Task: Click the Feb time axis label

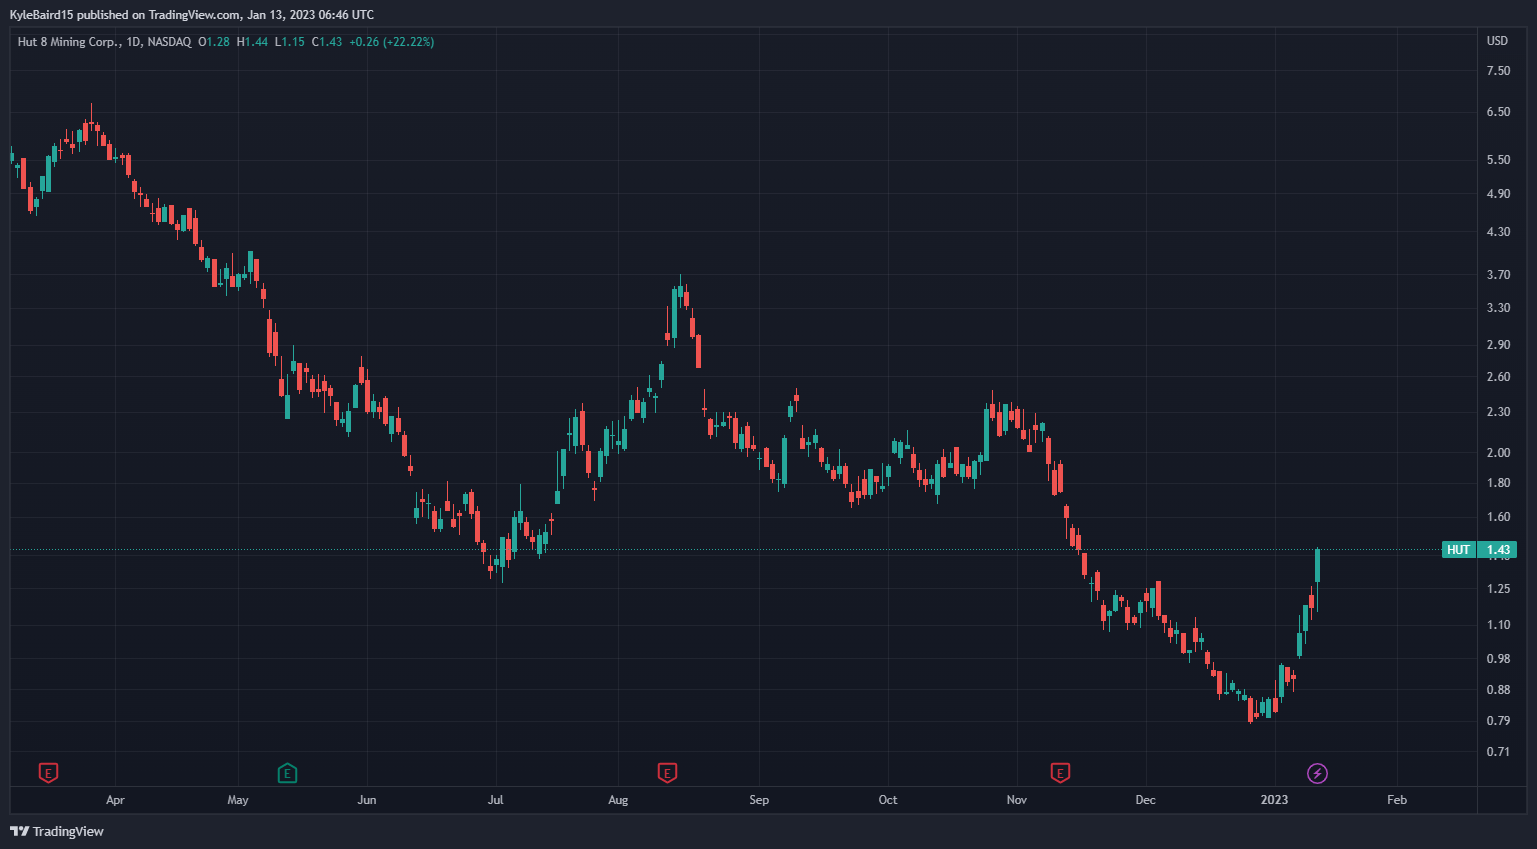Action: coord(1397,800)
